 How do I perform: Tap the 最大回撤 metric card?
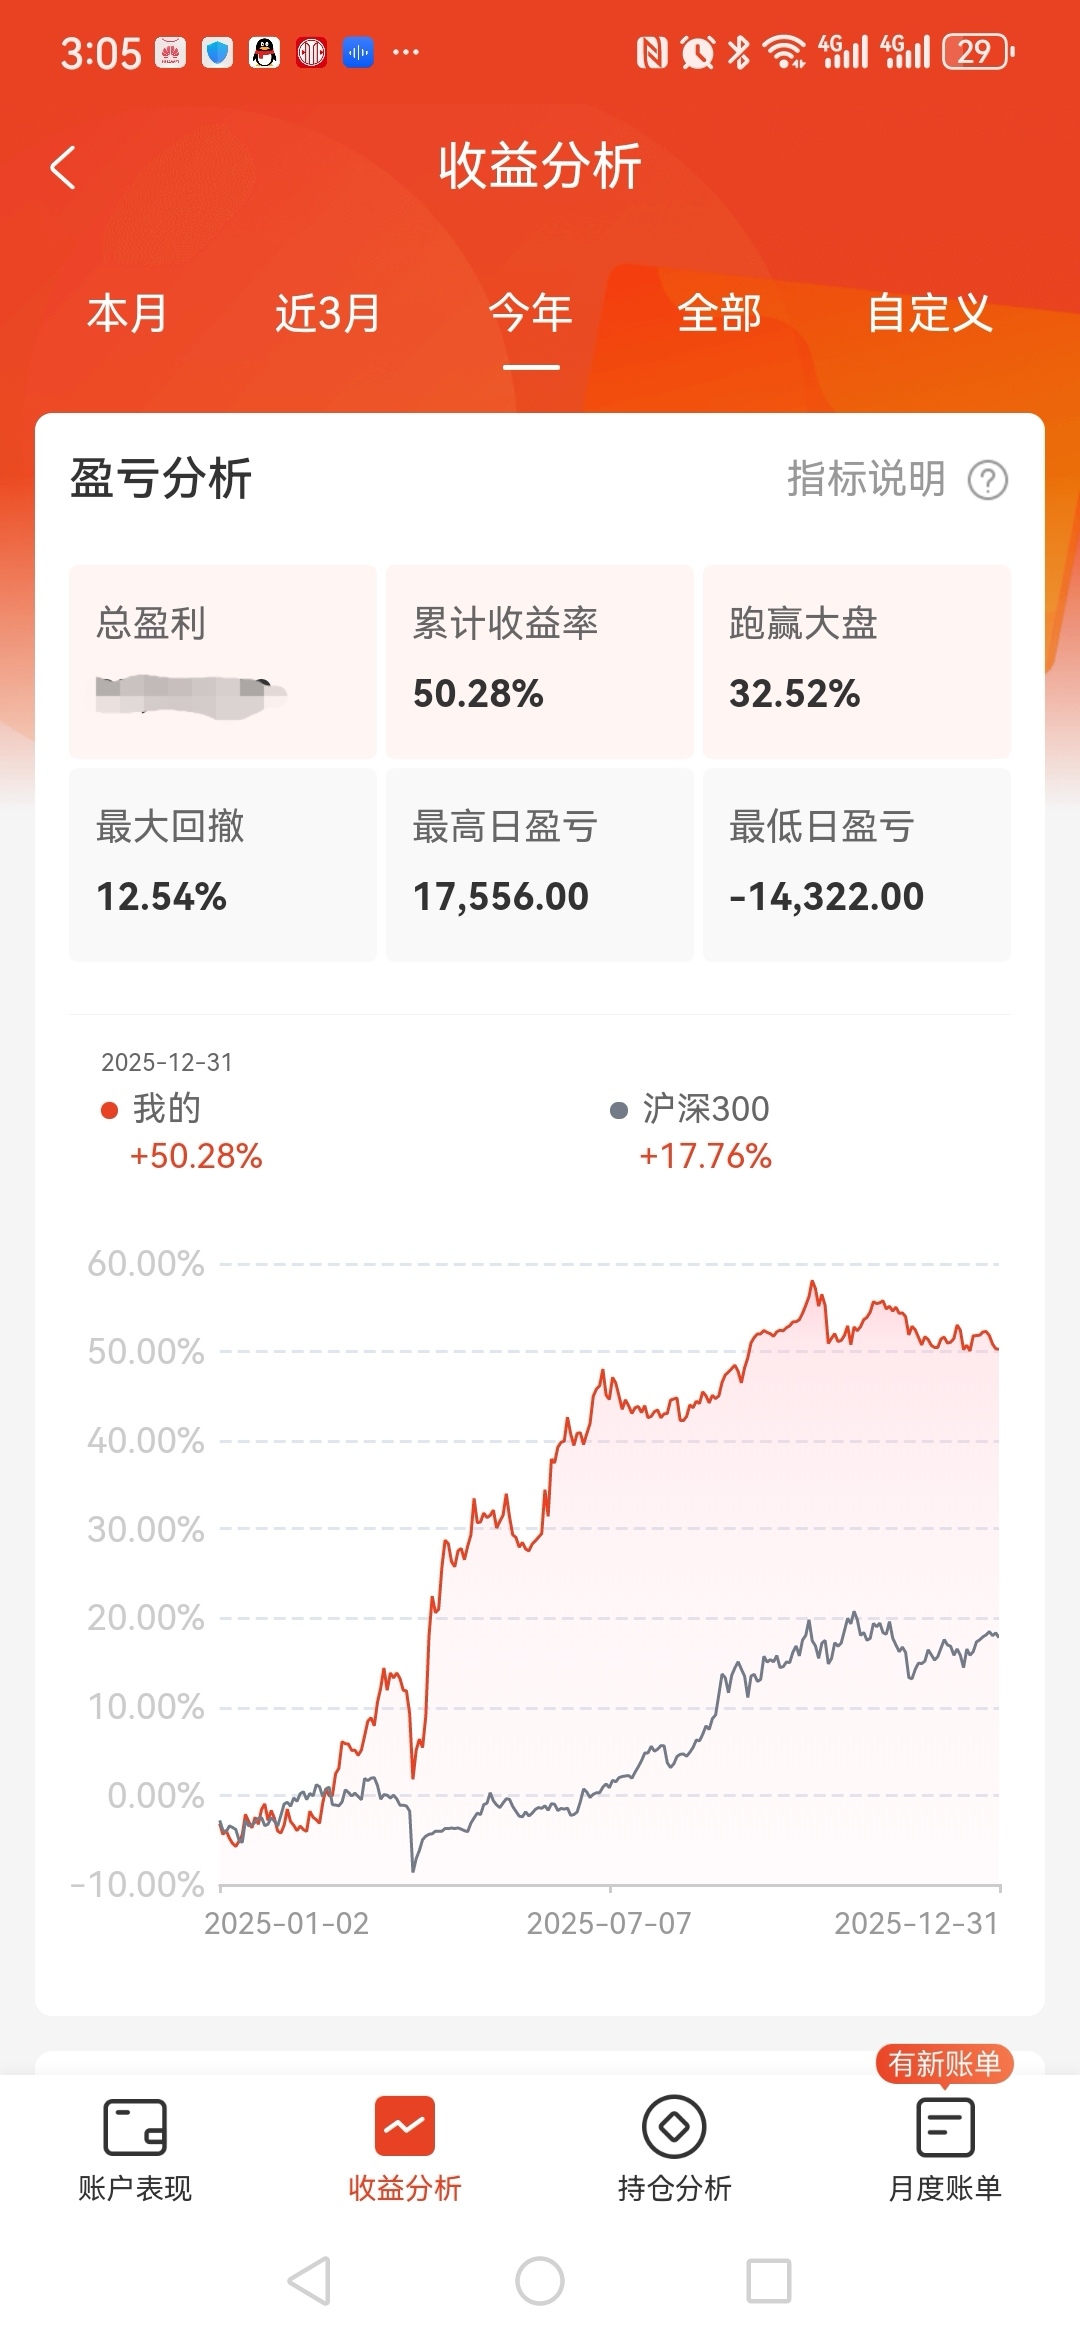click(x=222, y=864)
